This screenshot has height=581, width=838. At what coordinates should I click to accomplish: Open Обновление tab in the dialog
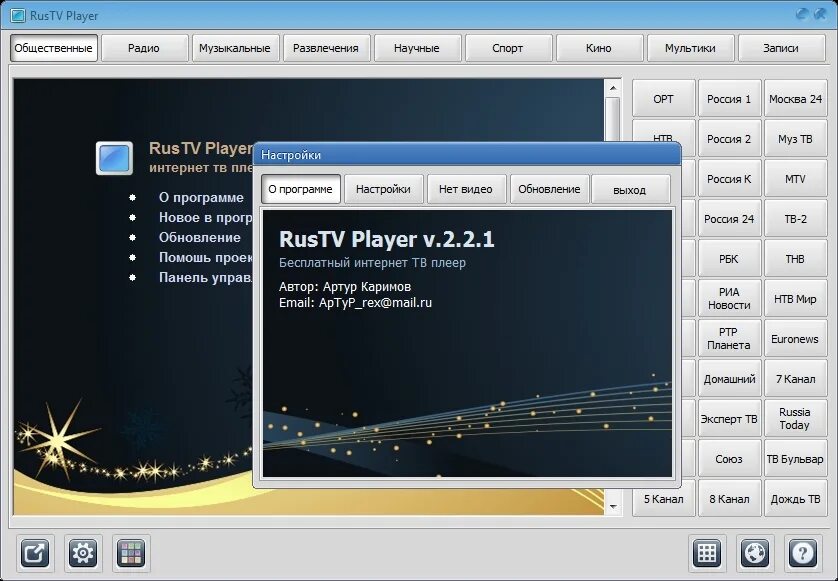coord(549,189)
